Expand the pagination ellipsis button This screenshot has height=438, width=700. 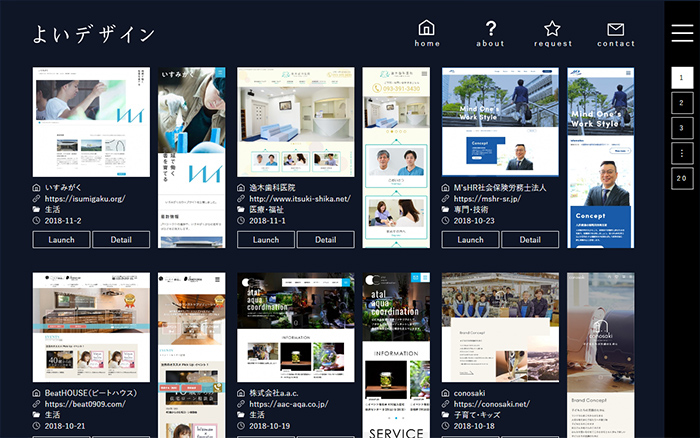coord(681,153)
